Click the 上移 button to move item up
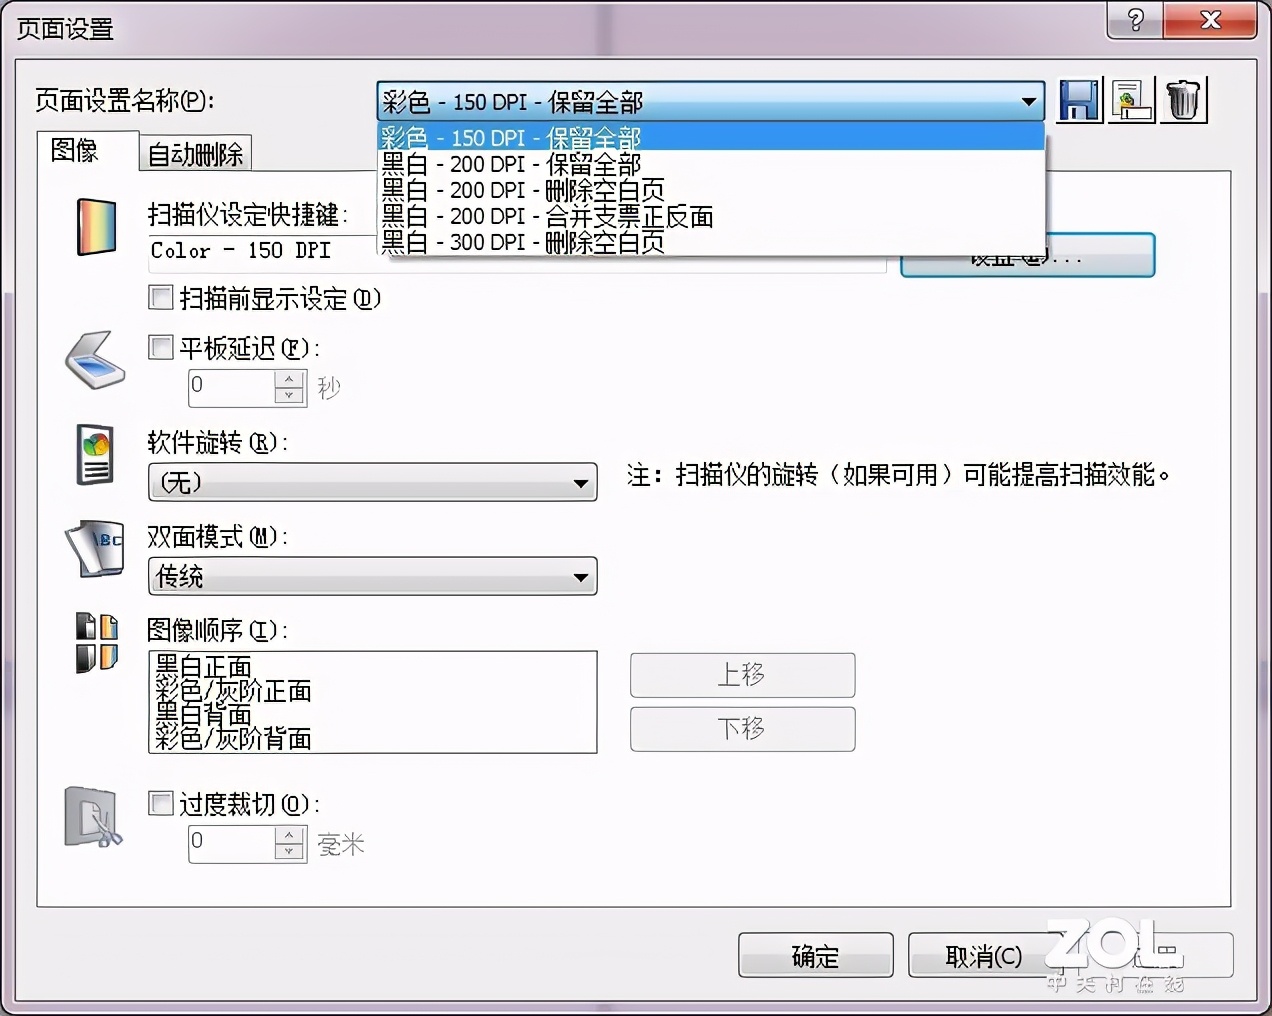The height and width of the screenshot is (1016, 1272). click(x=741, y=675)
